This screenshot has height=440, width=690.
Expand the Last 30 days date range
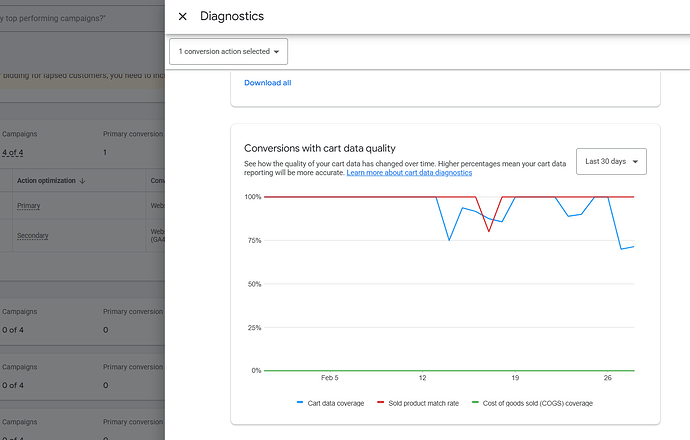(611, 161)
